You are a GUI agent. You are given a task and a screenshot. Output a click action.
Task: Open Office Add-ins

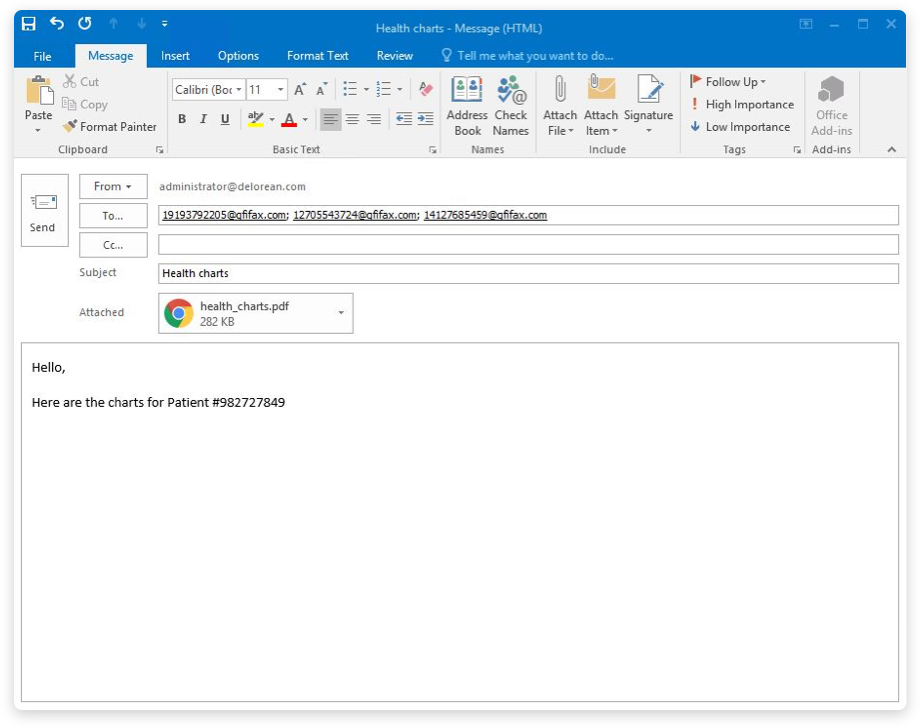(831, 106)
